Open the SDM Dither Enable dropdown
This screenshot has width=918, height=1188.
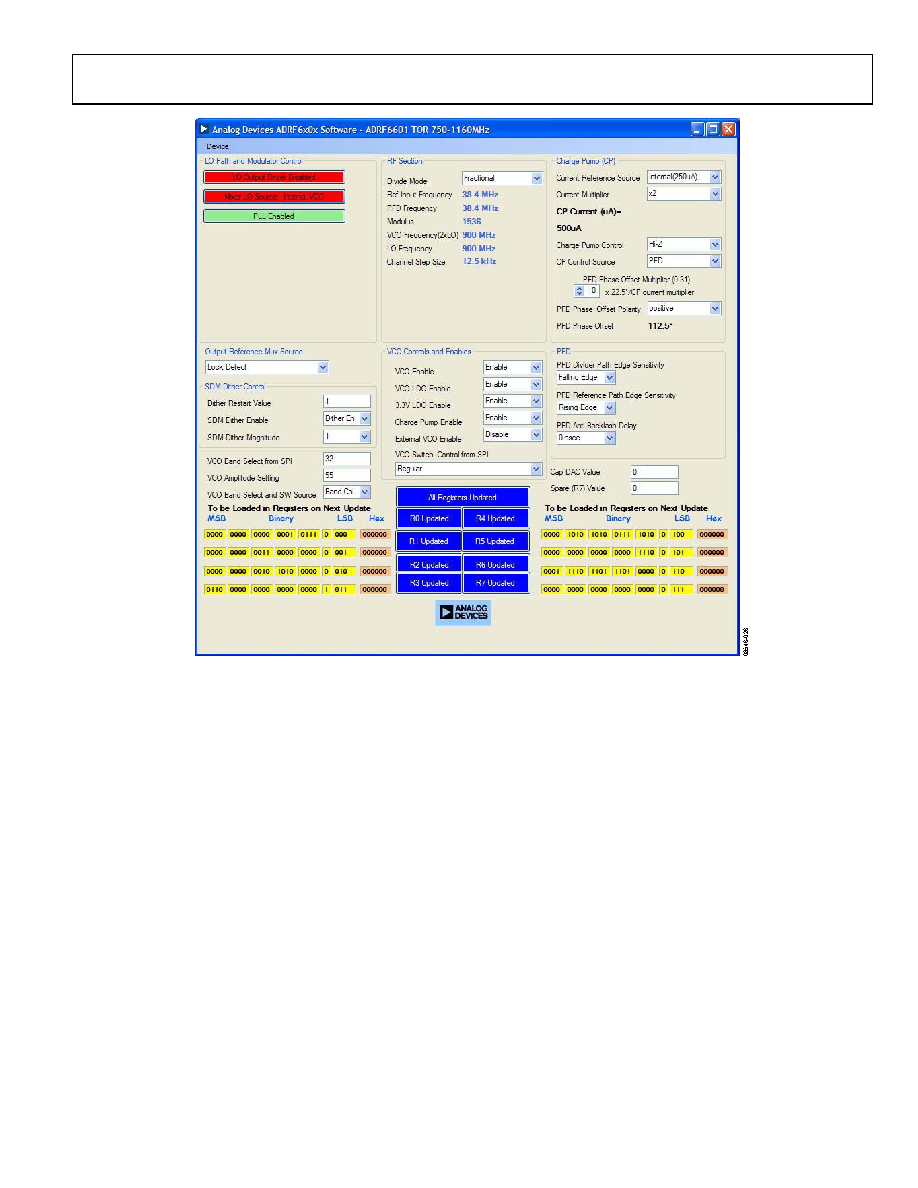point(347,418)
